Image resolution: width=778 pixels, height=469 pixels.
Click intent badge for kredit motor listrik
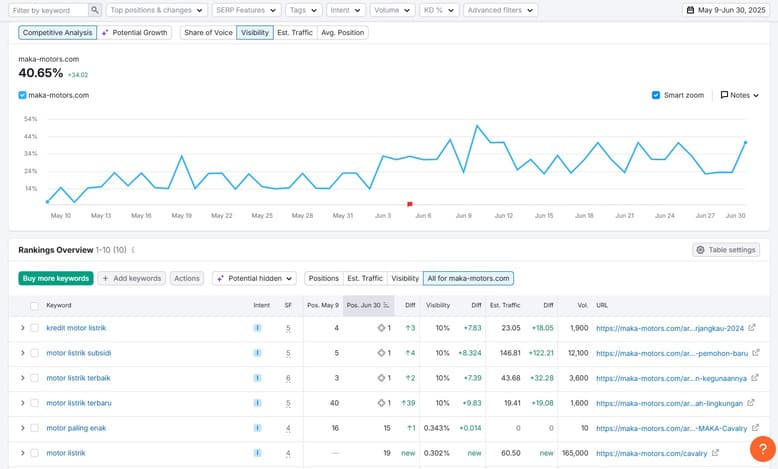tap(258, 328)
